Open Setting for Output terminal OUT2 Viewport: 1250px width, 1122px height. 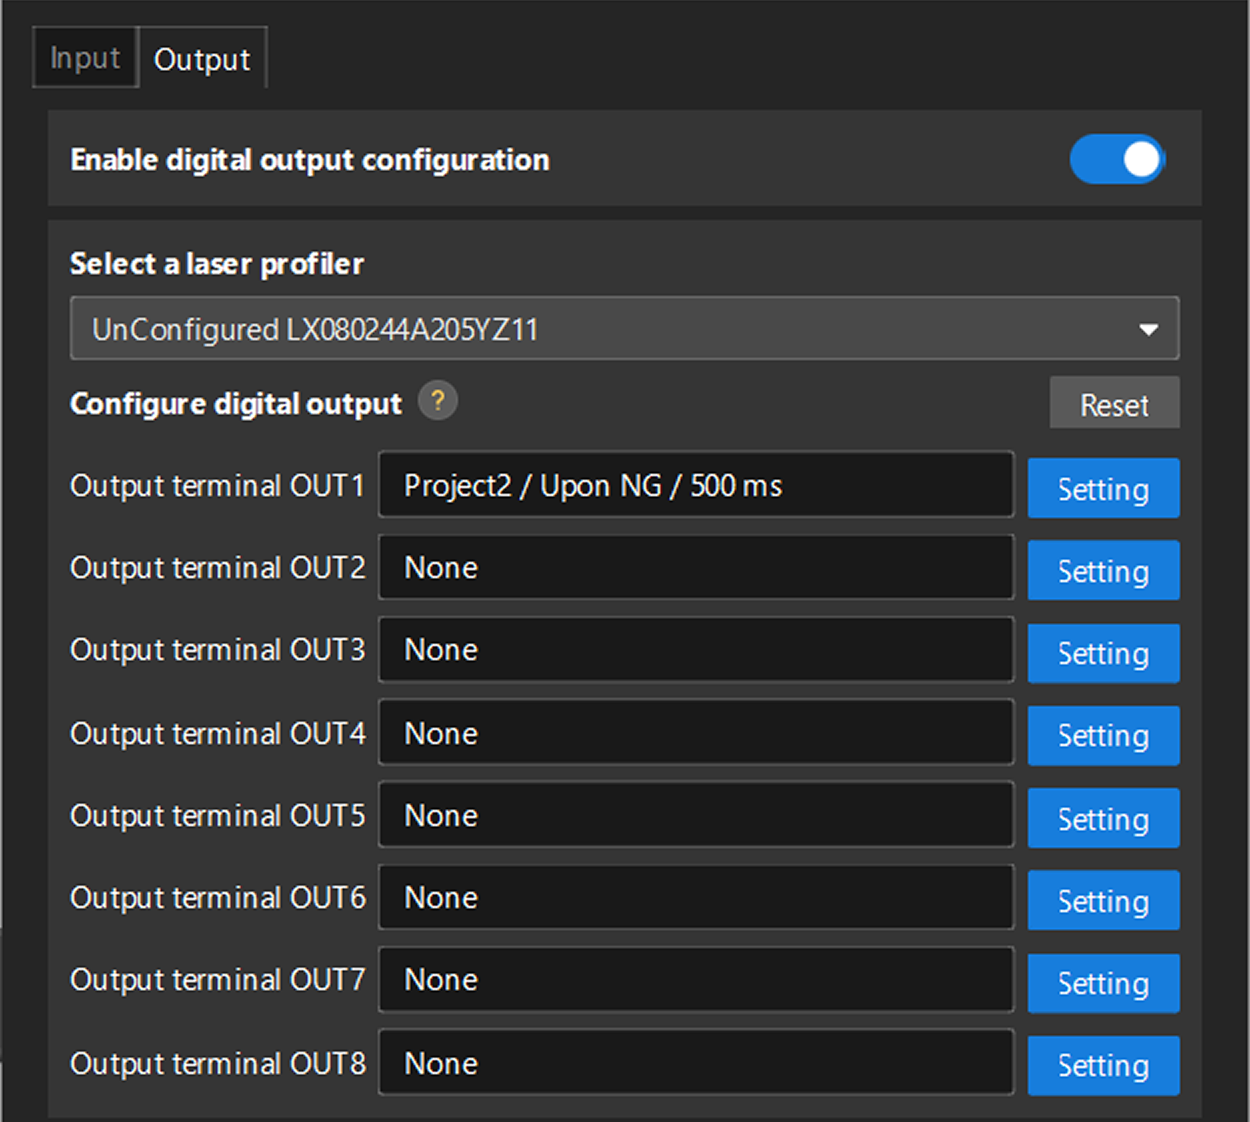[x=1102, y=570]
